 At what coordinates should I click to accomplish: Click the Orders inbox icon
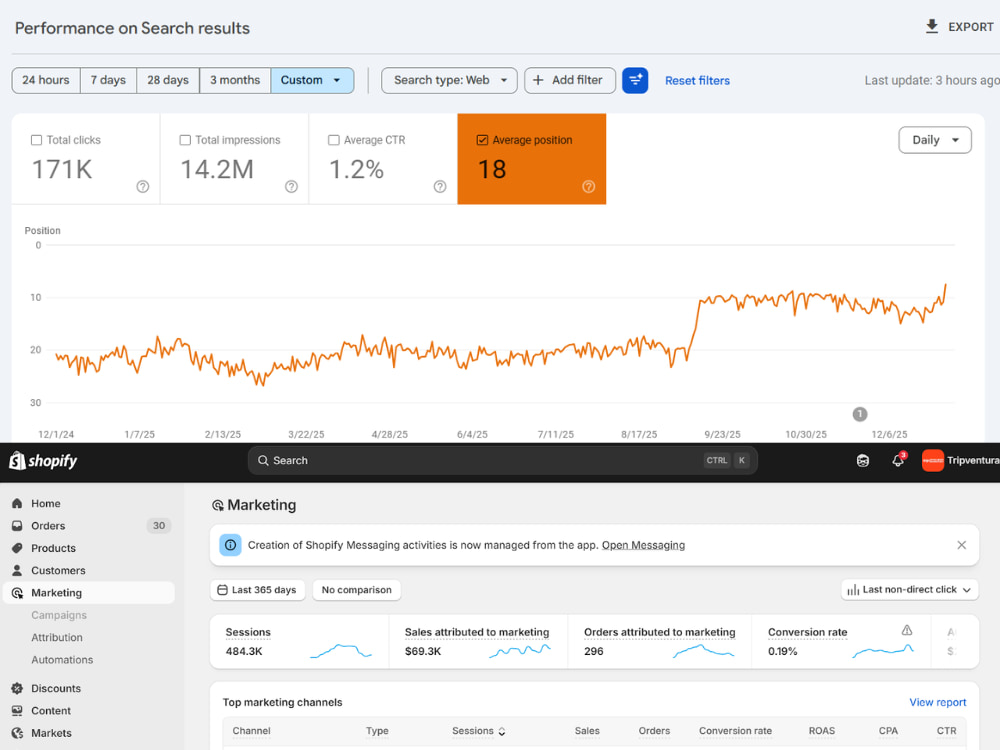coord(17,526)
